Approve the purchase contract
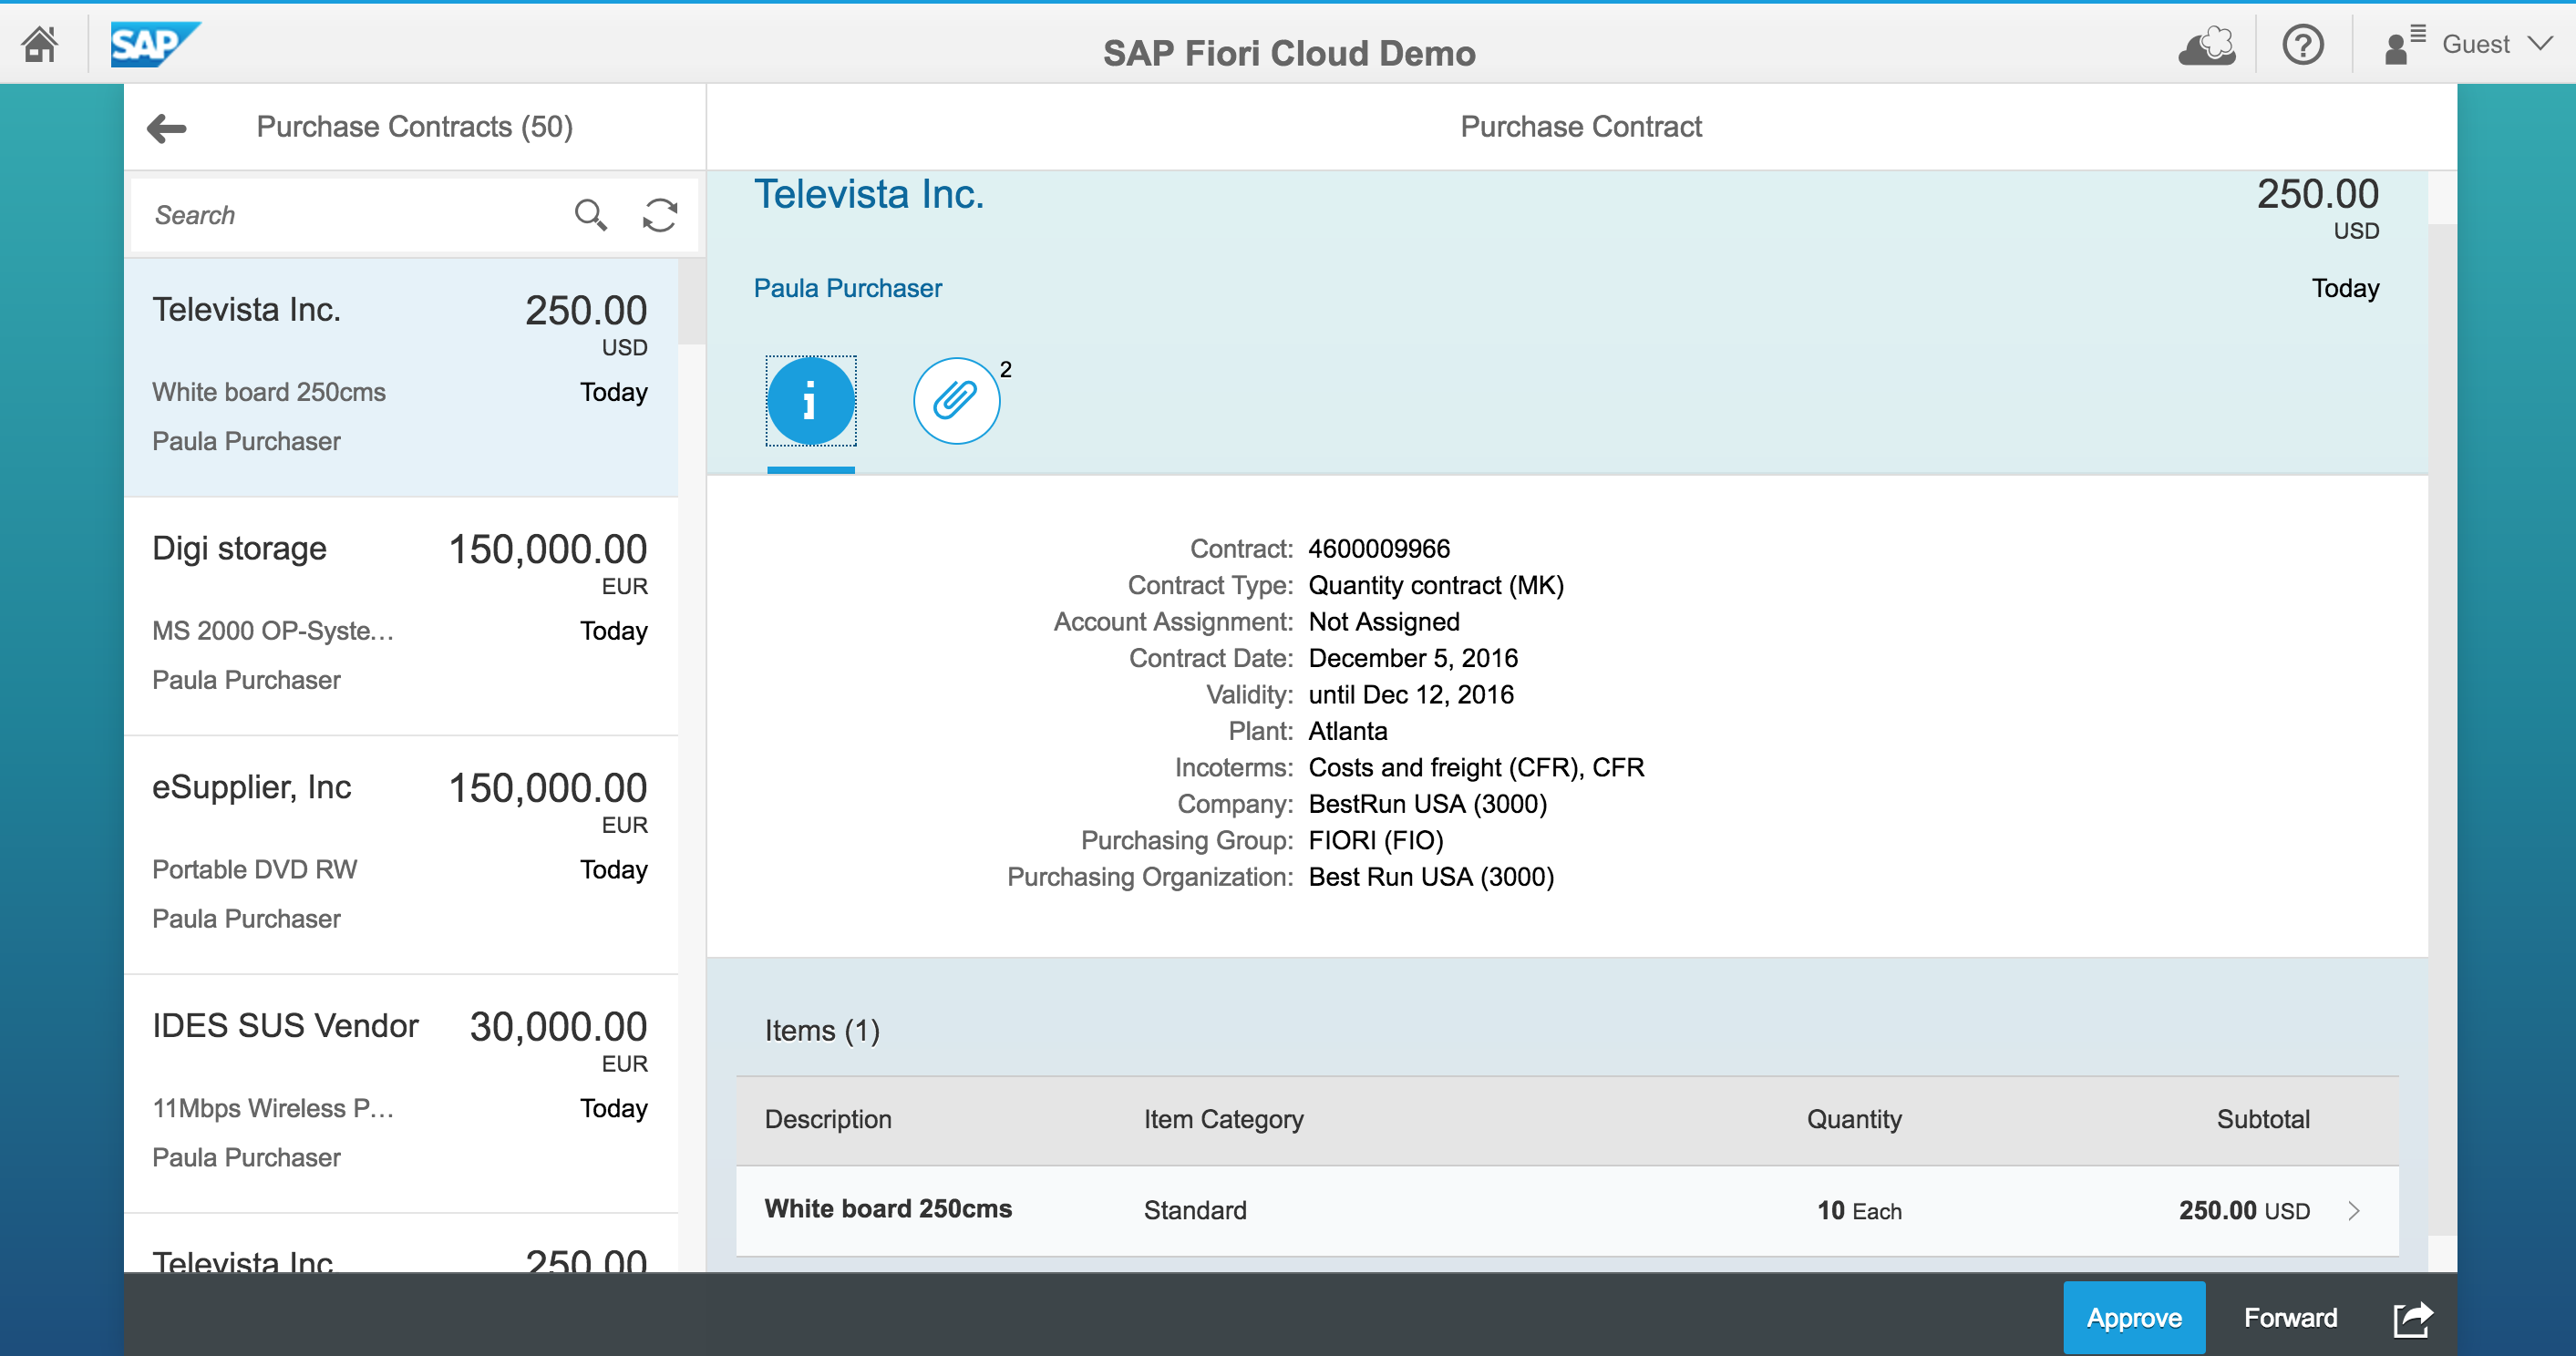 [x=2134, y=1318]
